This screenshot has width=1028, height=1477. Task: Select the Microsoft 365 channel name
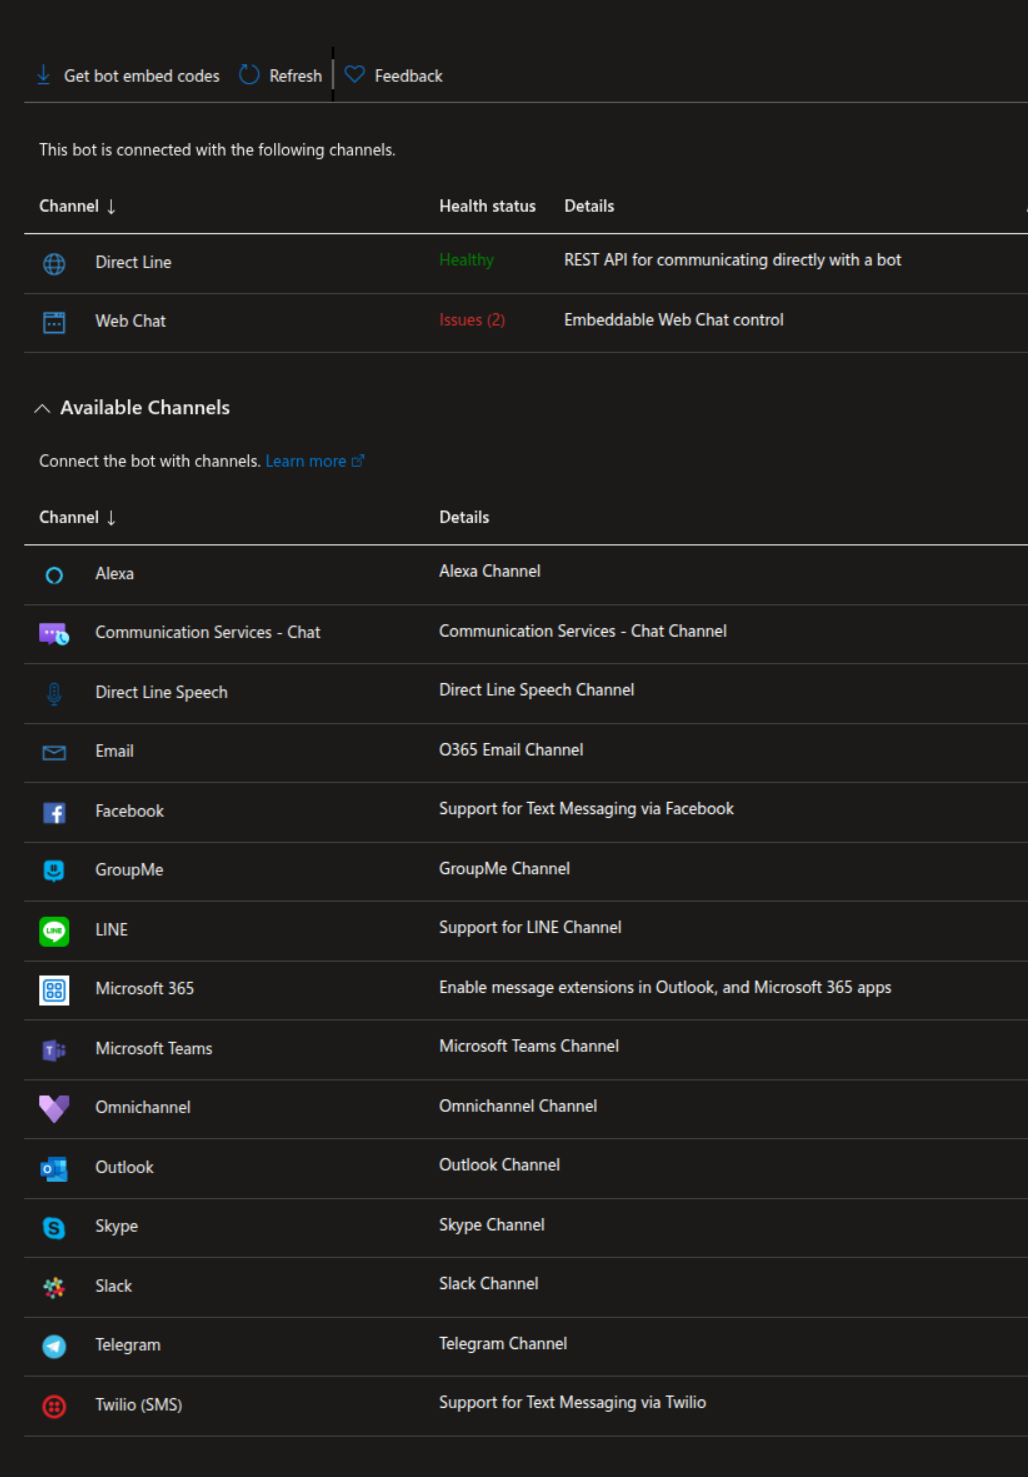point(144,988)
